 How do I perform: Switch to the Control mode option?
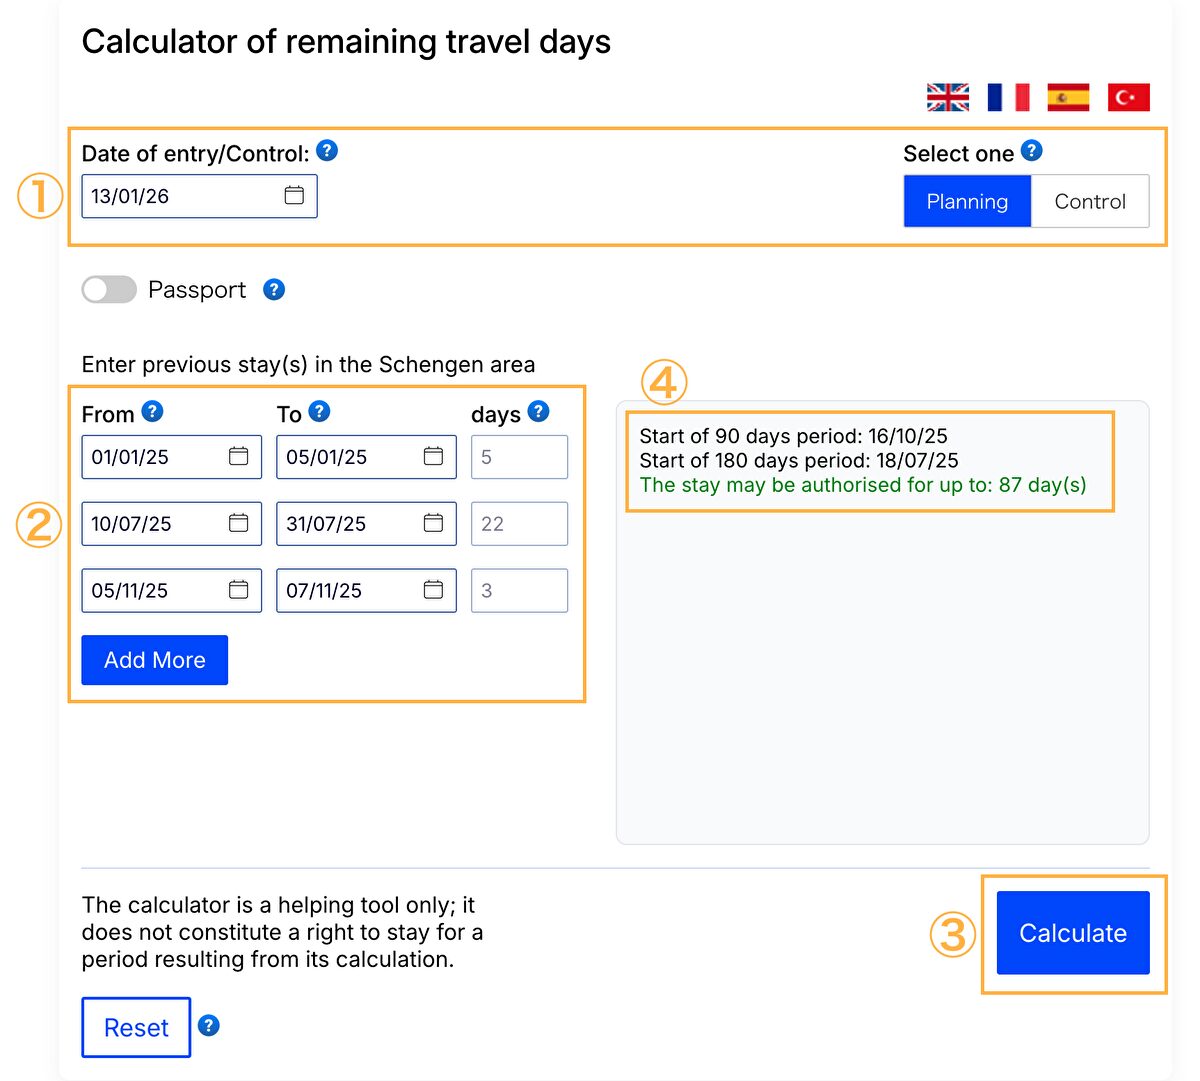1089,201
